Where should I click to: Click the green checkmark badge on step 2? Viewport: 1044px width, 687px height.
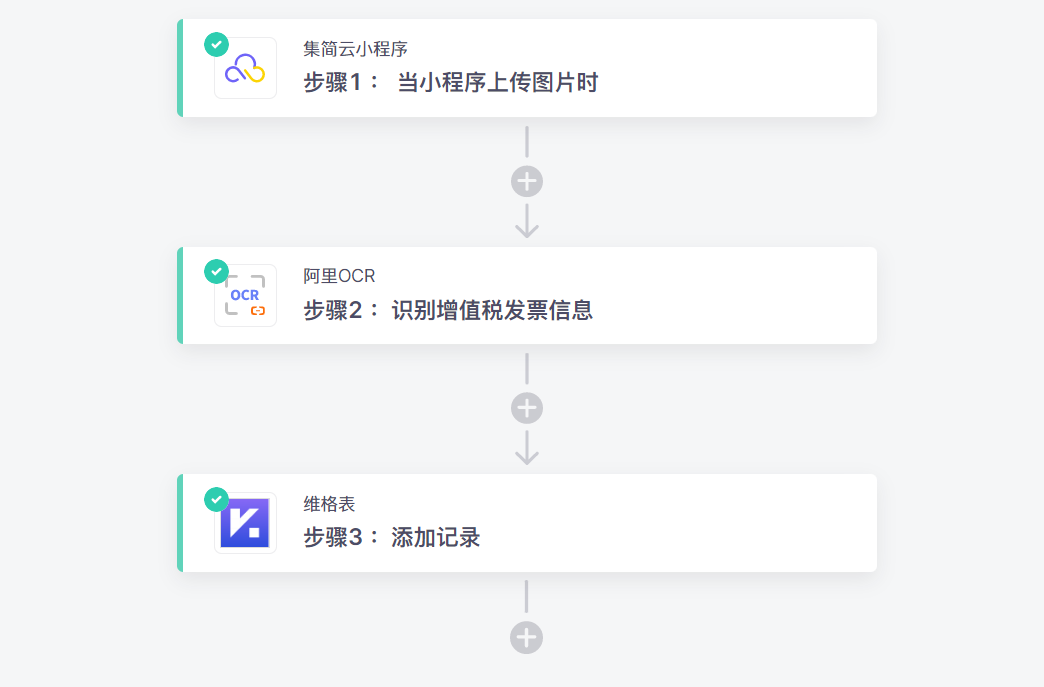tap(216, 272)
